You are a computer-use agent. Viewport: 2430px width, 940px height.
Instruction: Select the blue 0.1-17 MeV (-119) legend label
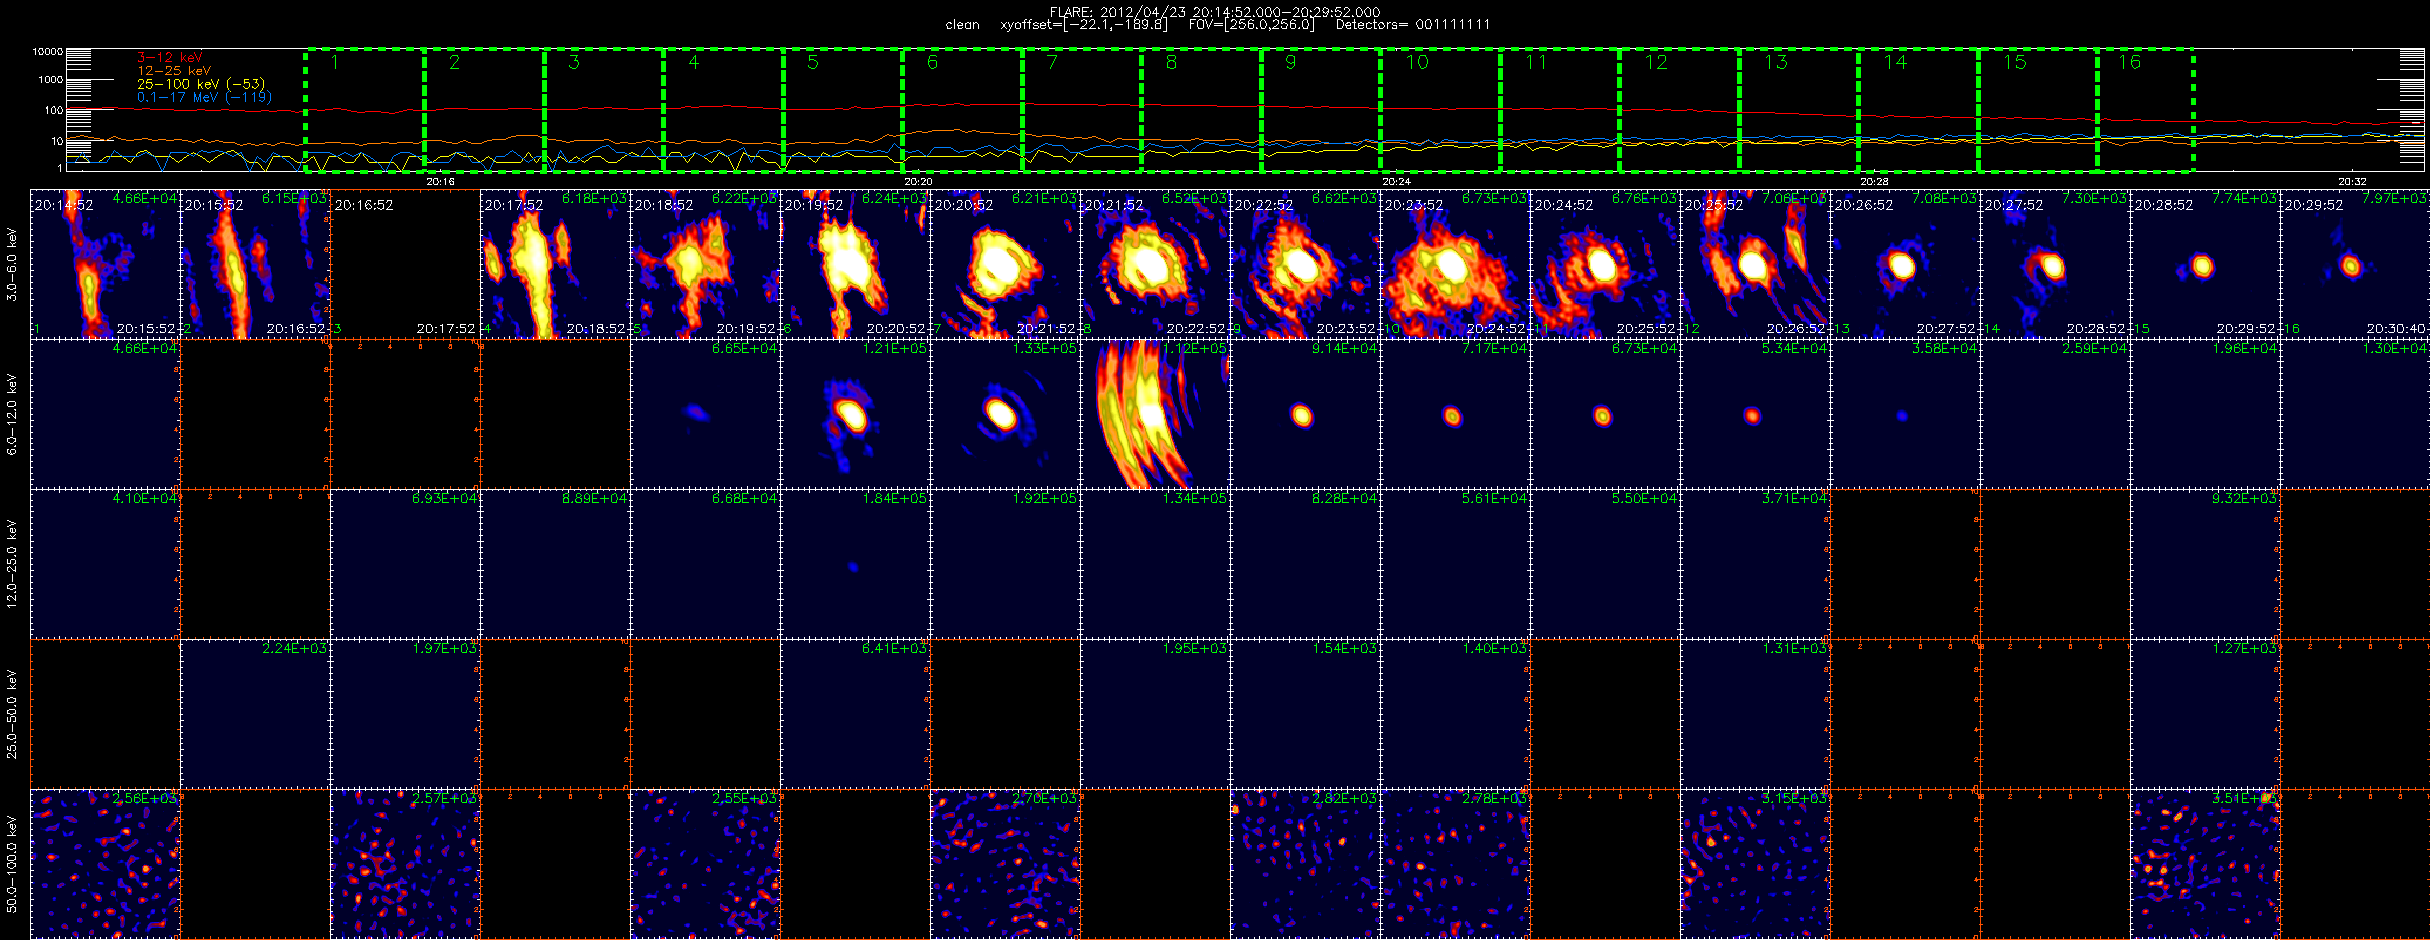(x=204, y=97)
